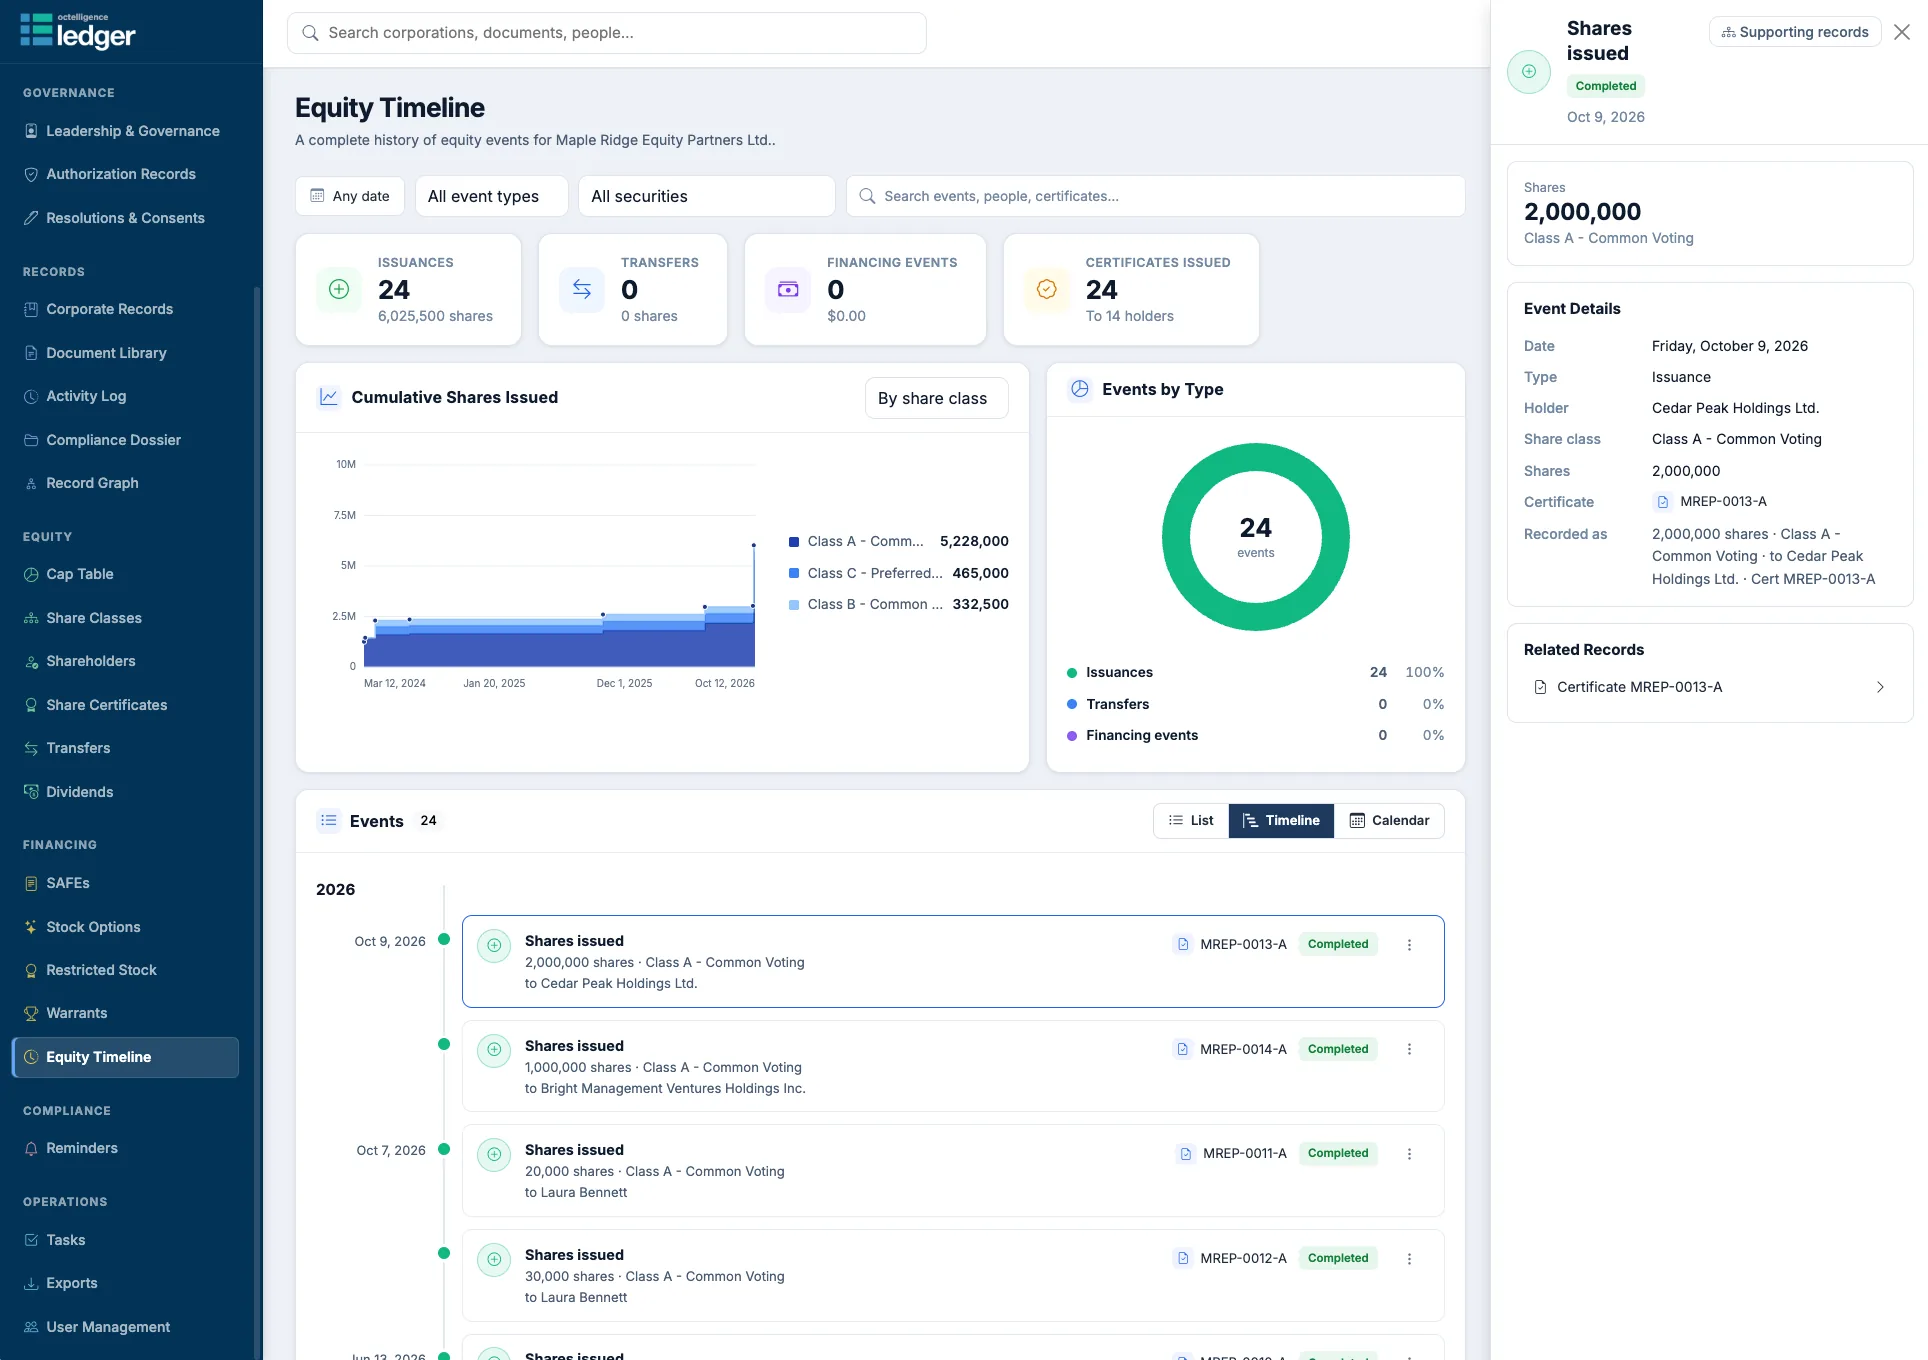This screenshot has height=1360, width=1928.
Task: Open Equity Timeline sidebar item
Action: 125,1057
